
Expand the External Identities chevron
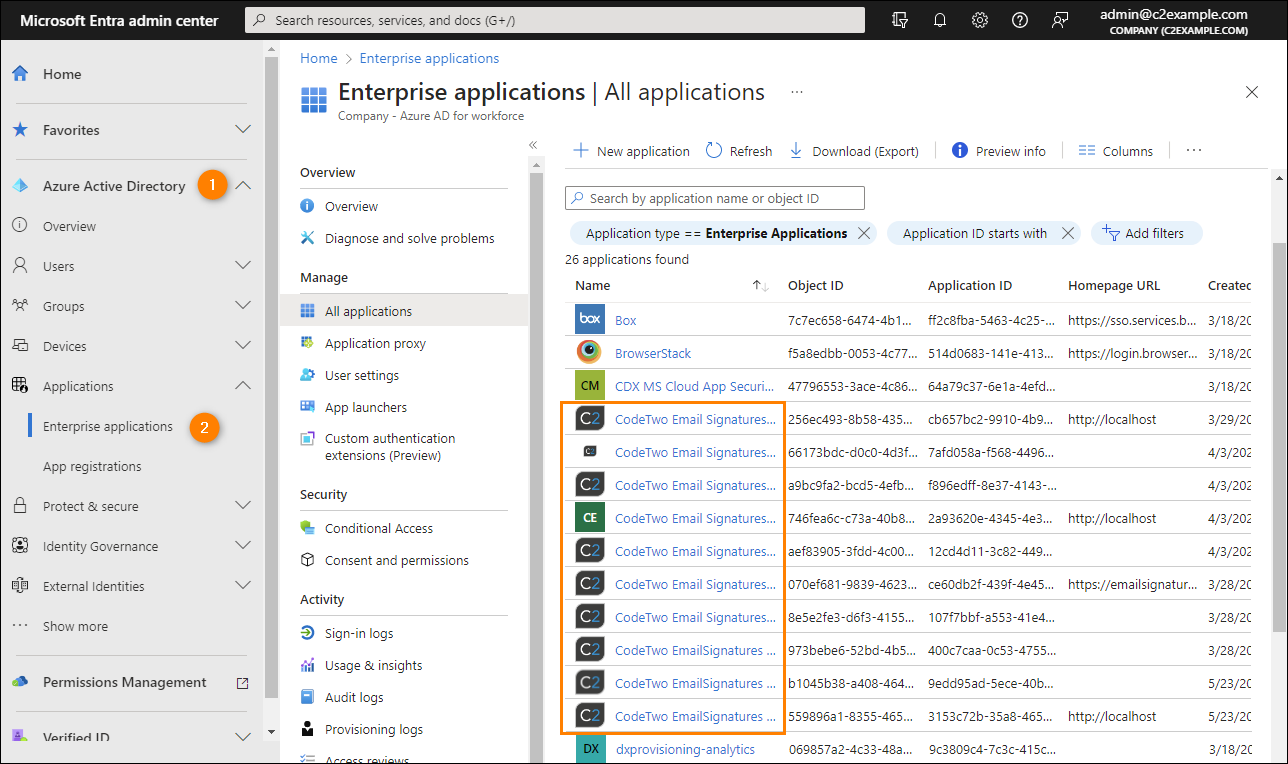243,586
